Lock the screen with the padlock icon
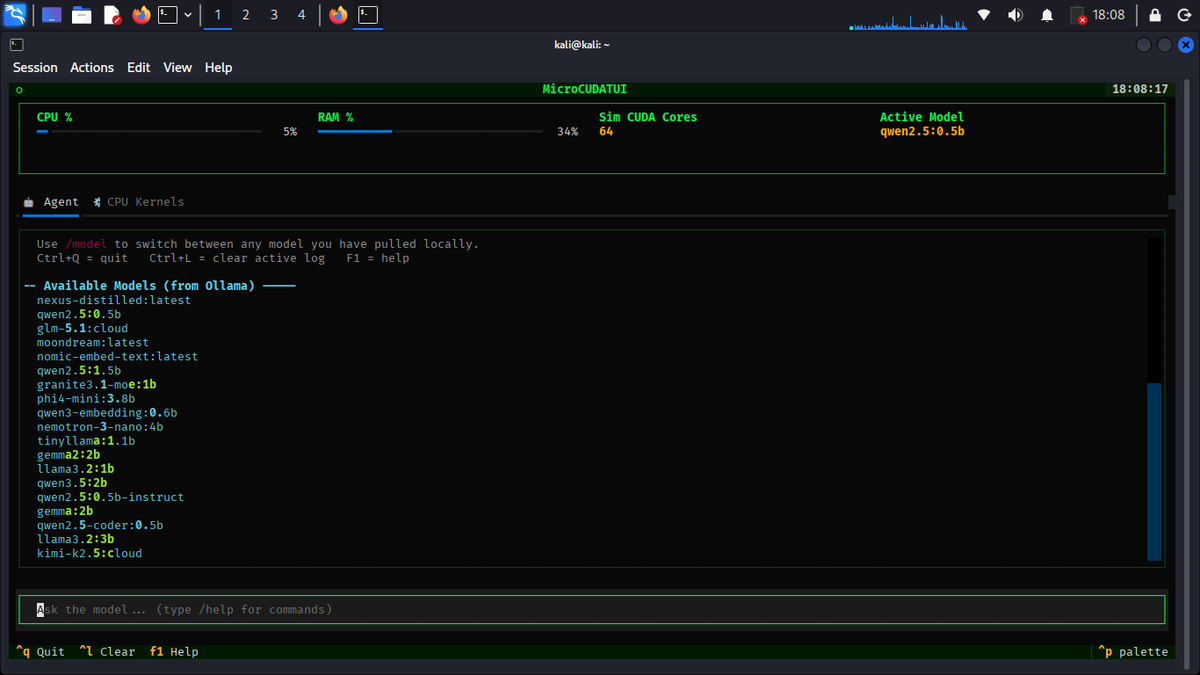Image resolution: width=1200 pixels, height=675 pixels. [1155, 15]
